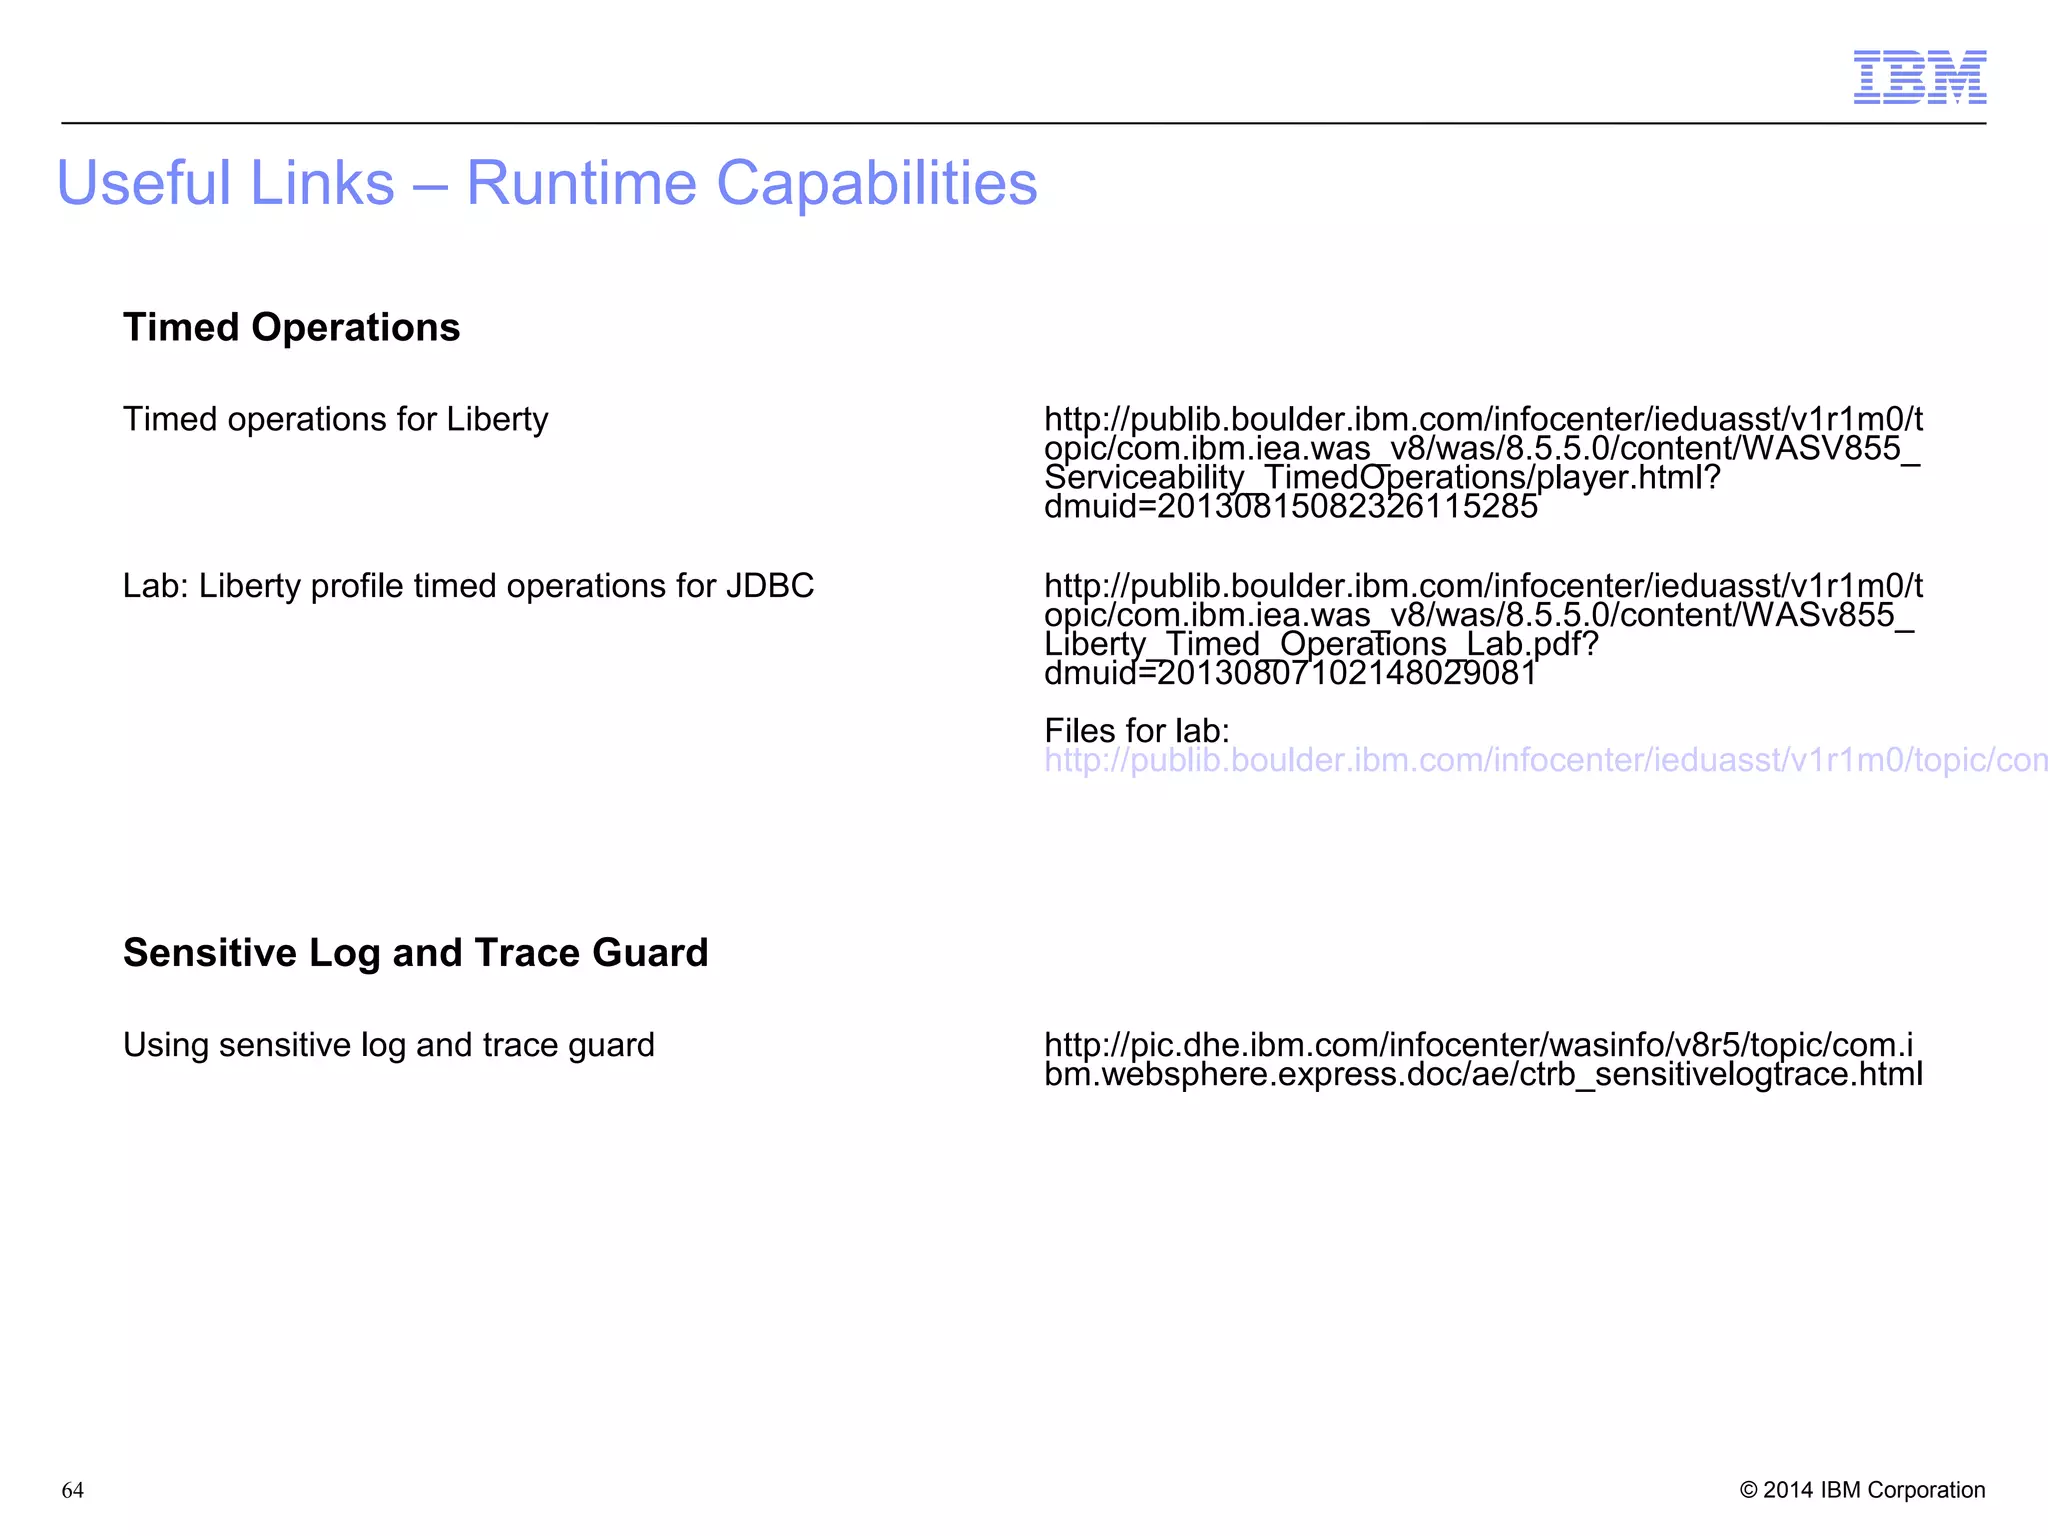Click the IBM logo

(1920, 77)
